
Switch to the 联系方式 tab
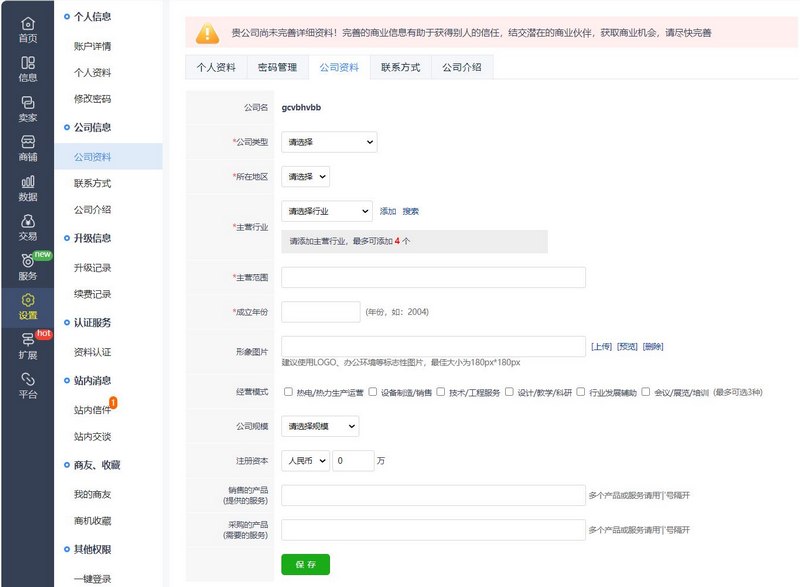pyautogui.click(x=400, y=68)
